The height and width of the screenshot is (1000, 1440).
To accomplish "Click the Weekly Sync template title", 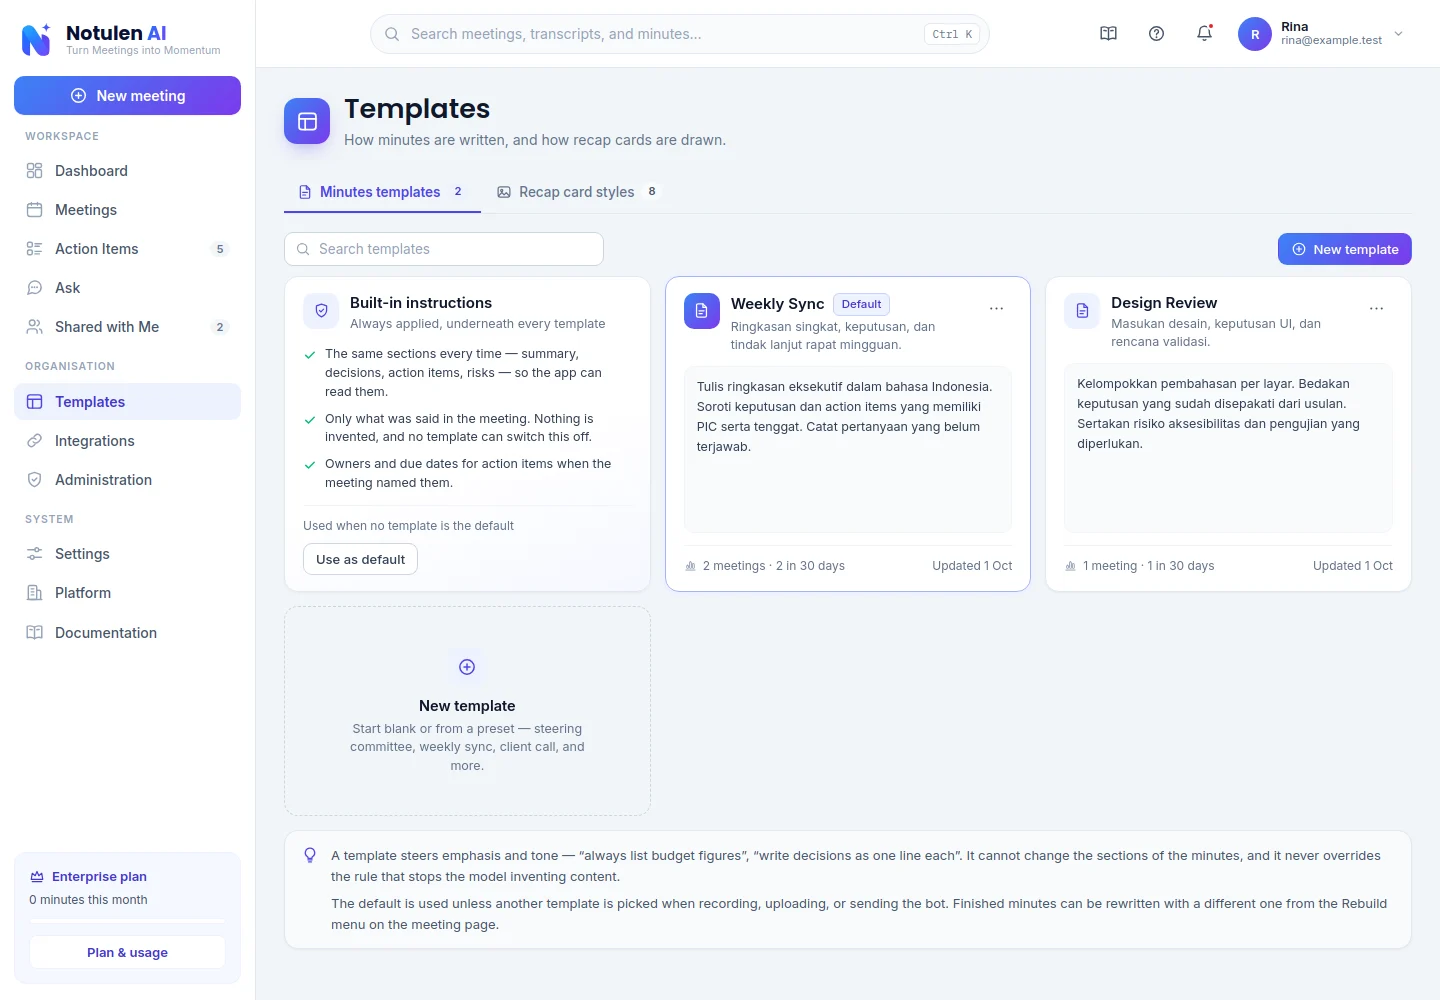I will [777, 304].
